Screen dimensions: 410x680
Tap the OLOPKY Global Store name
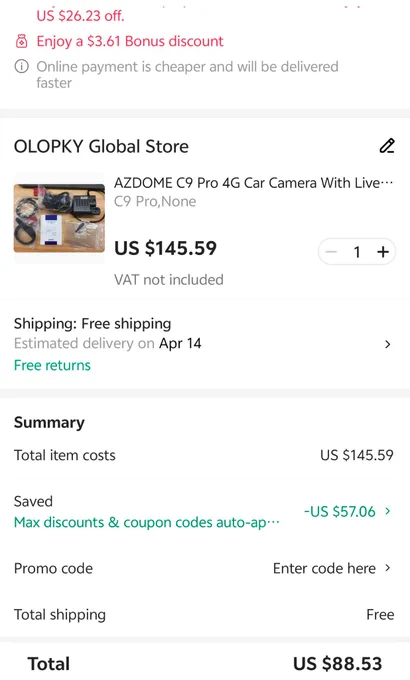click(101, 147)
